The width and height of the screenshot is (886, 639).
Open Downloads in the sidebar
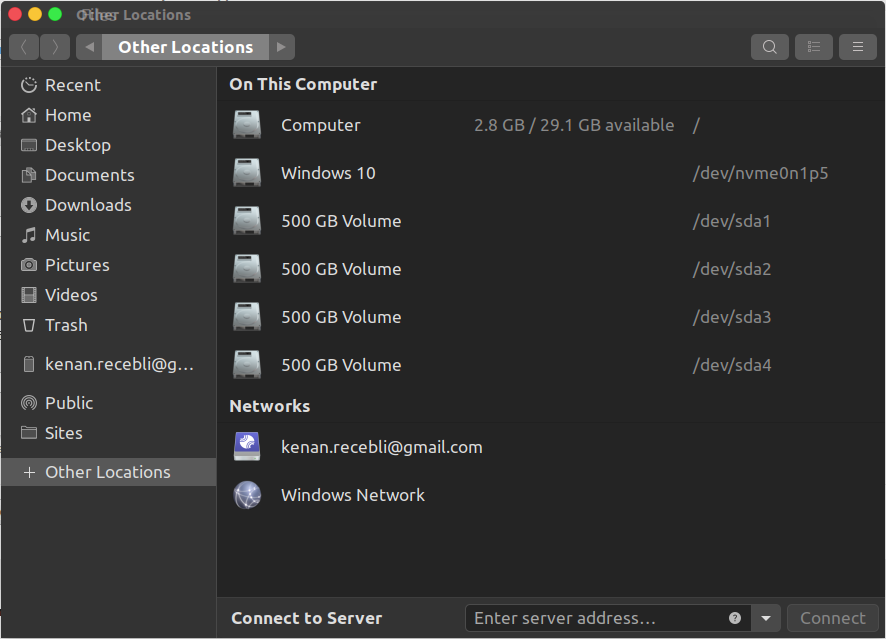point(88,205)
